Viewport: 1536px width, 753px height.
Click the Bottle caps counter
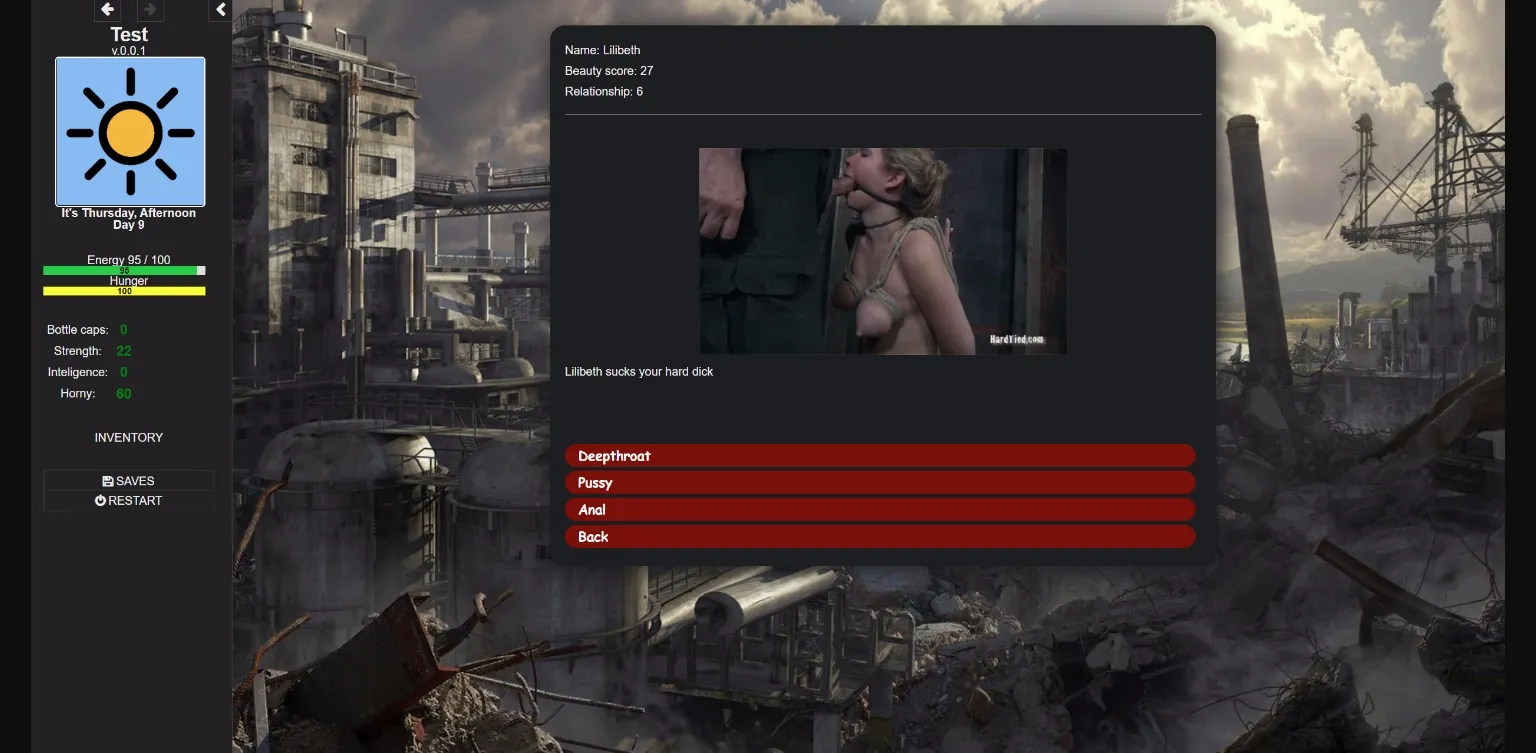123,329
